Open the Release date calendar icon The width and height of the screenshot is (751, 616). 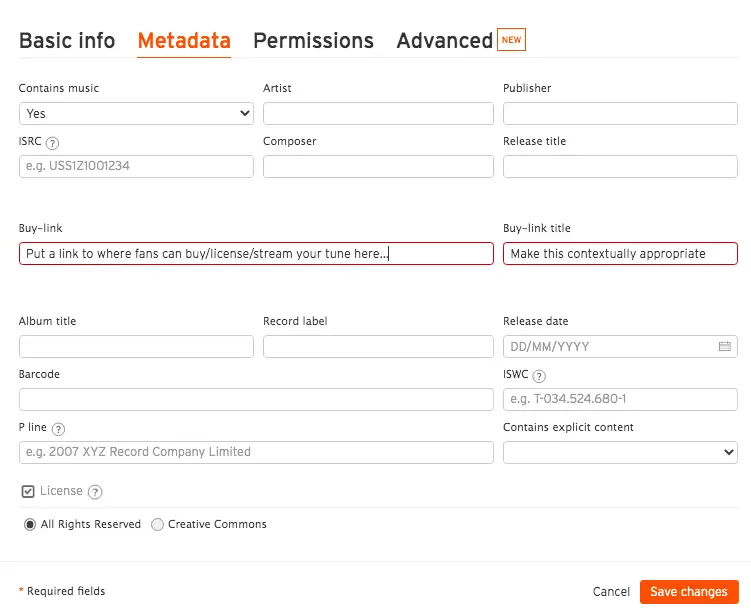725,347
